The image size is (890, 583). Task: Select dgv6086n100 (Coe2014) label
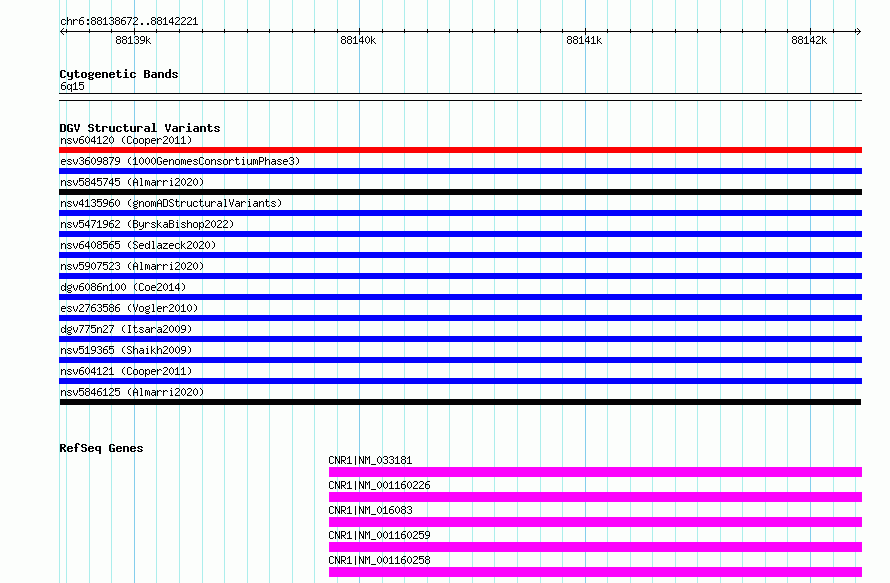pos(123,287)
